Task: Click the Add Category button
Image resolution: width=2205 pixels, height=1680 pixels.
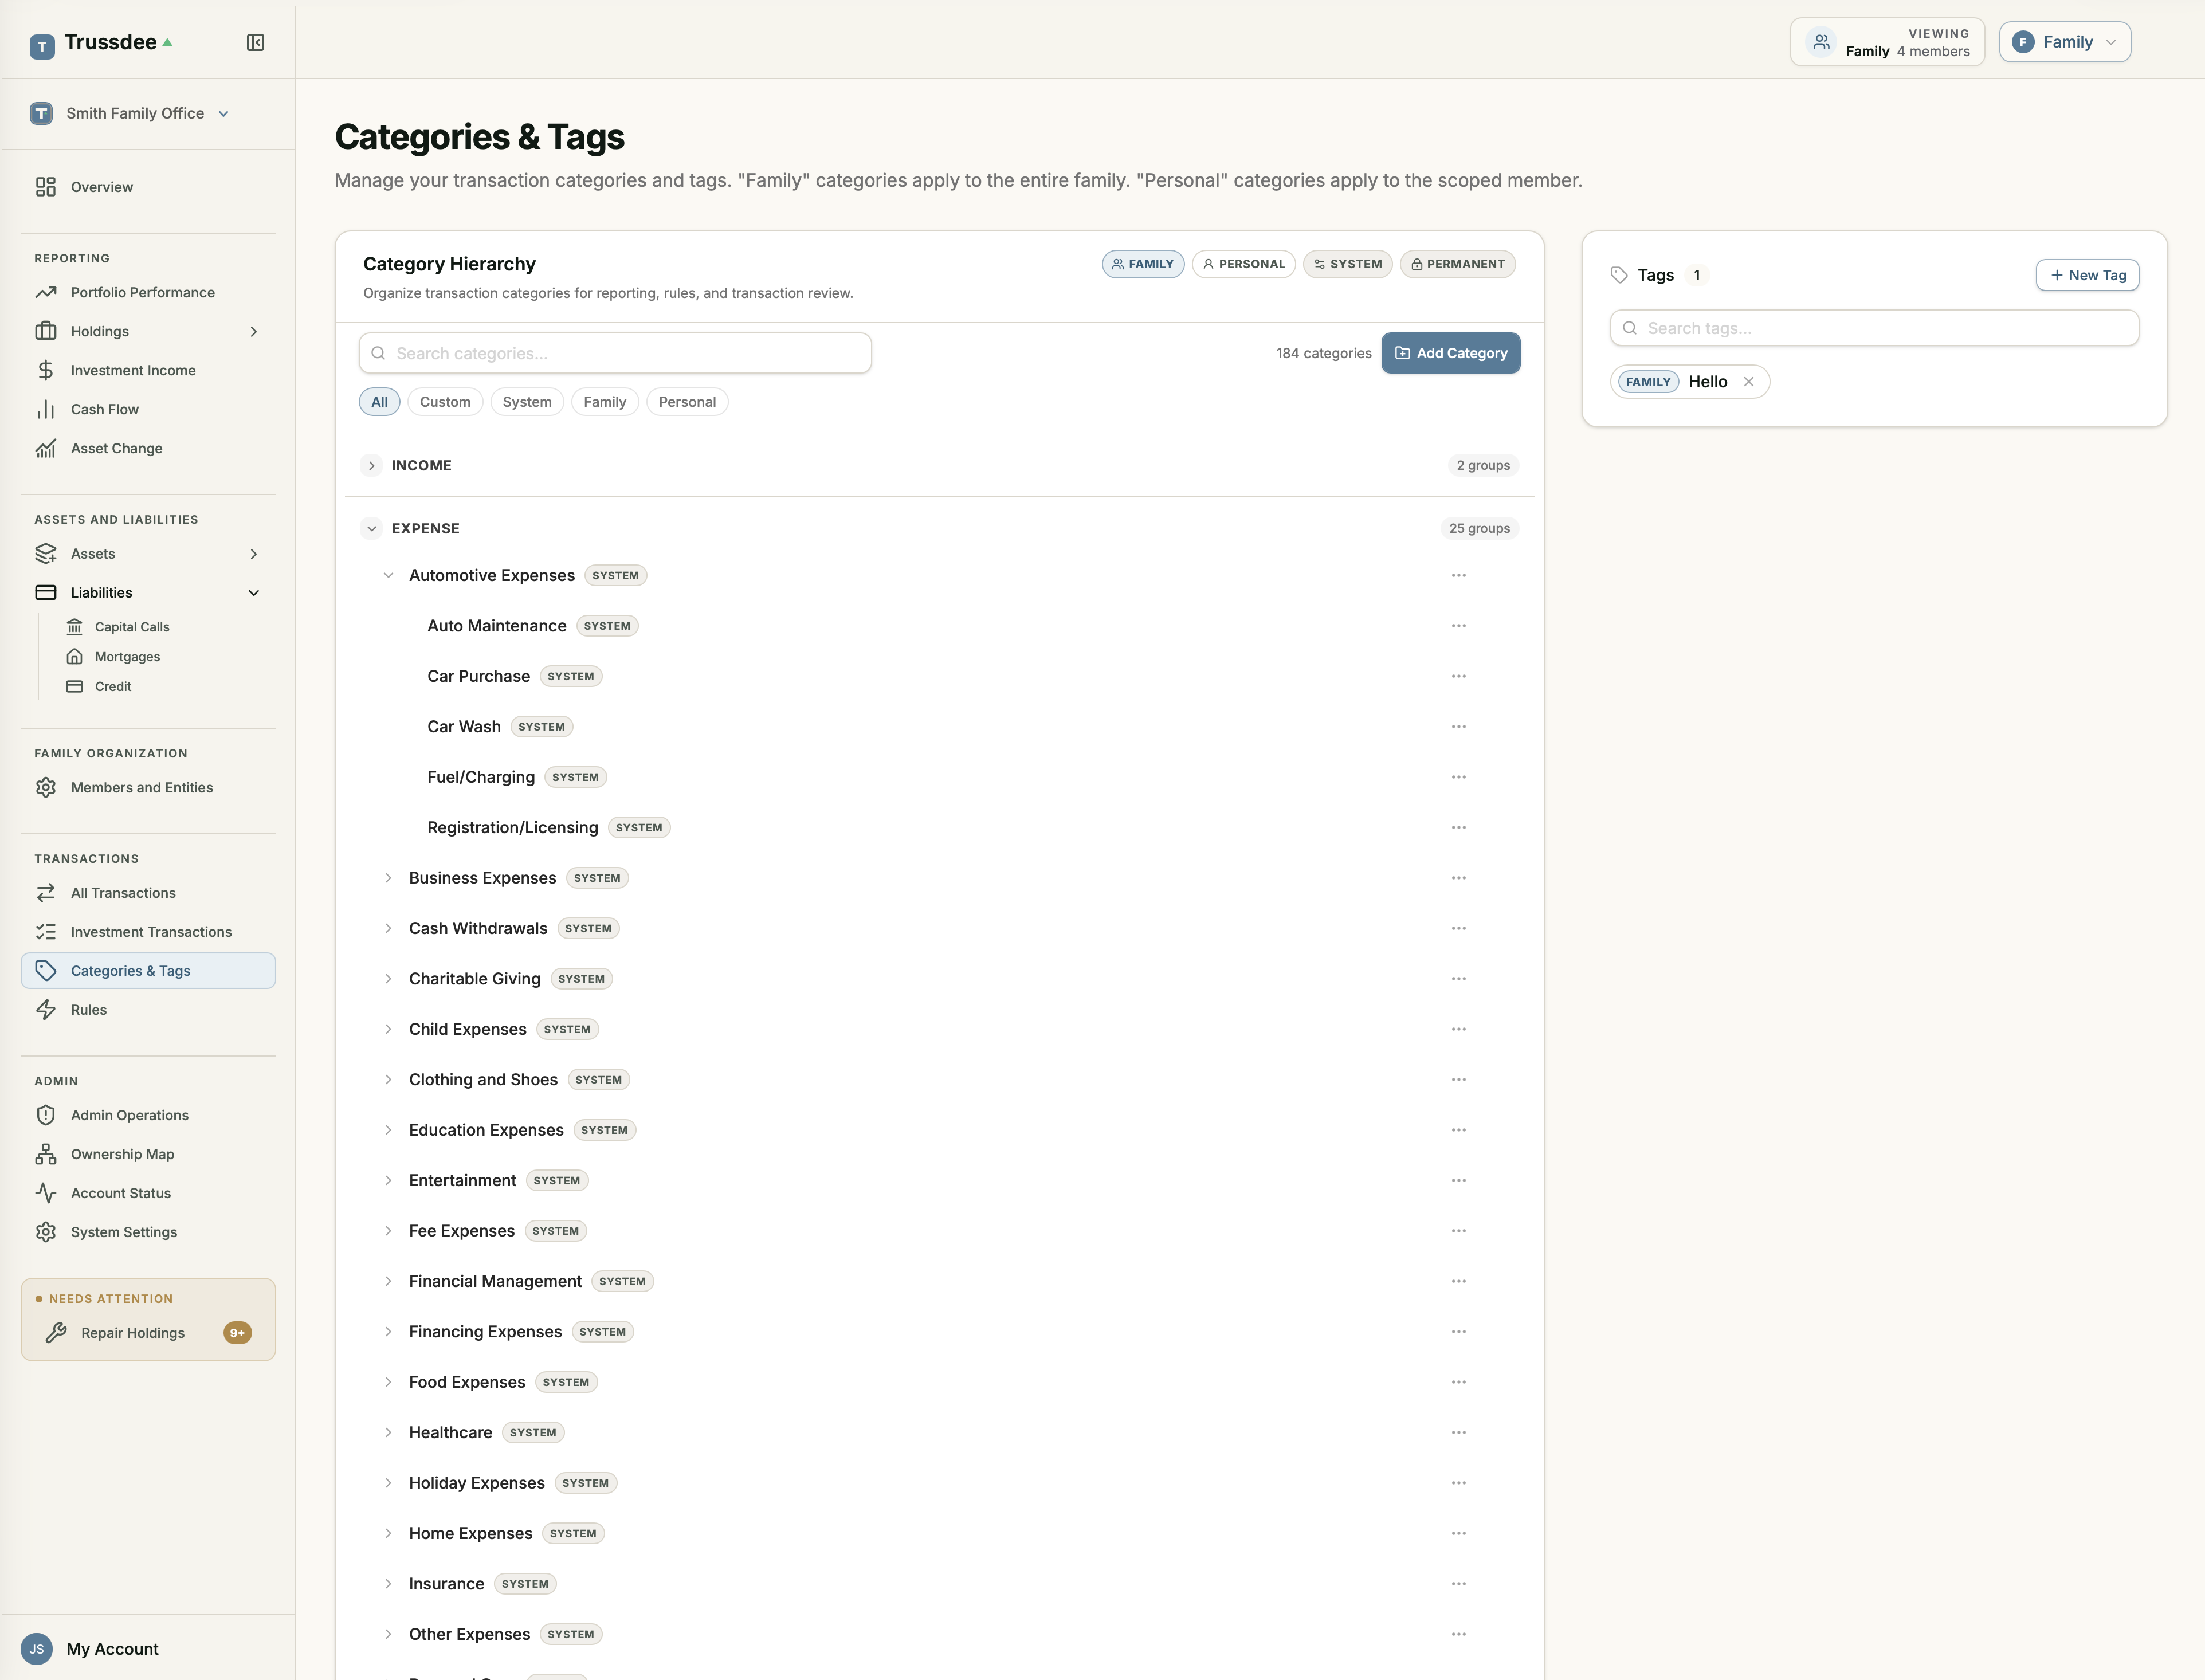Action: pyautogui.click(x=1450, y=353)
